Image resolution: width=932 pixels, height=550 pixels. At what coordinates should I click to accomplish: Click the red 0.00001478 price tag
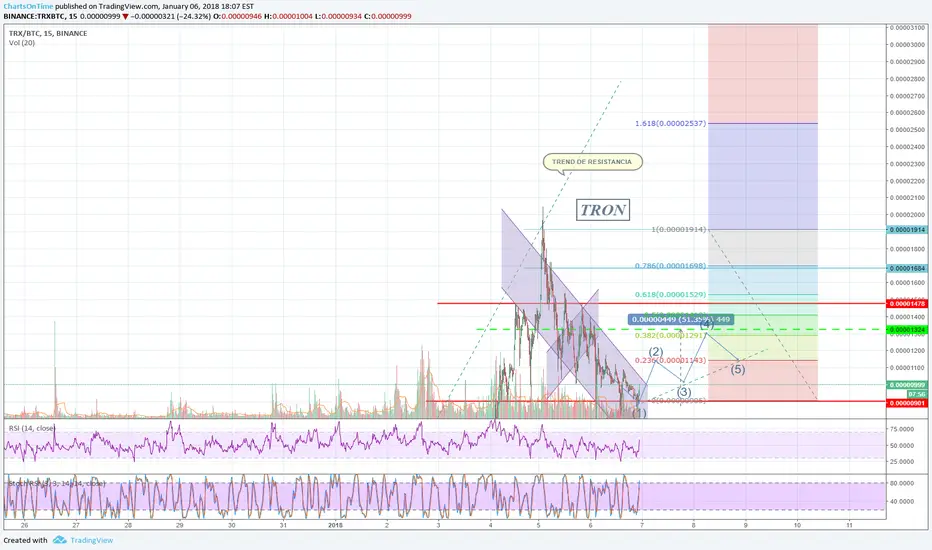click(x=907, y=304)
